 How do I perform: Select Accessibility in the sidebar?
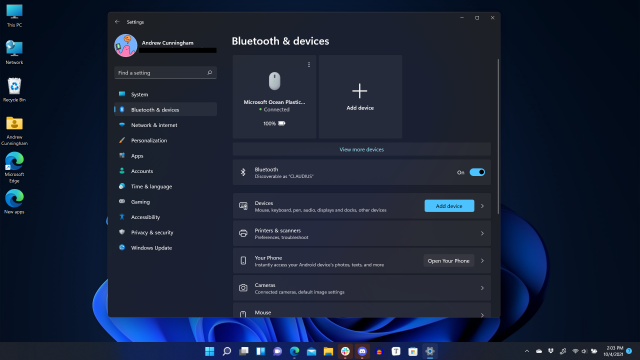(165, 217)
